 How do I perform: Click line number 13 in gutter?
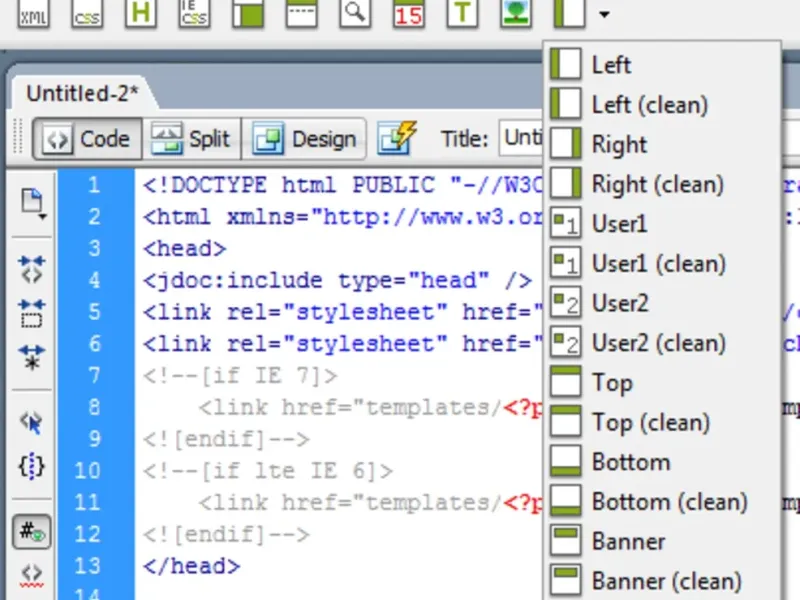pos(87,565)
